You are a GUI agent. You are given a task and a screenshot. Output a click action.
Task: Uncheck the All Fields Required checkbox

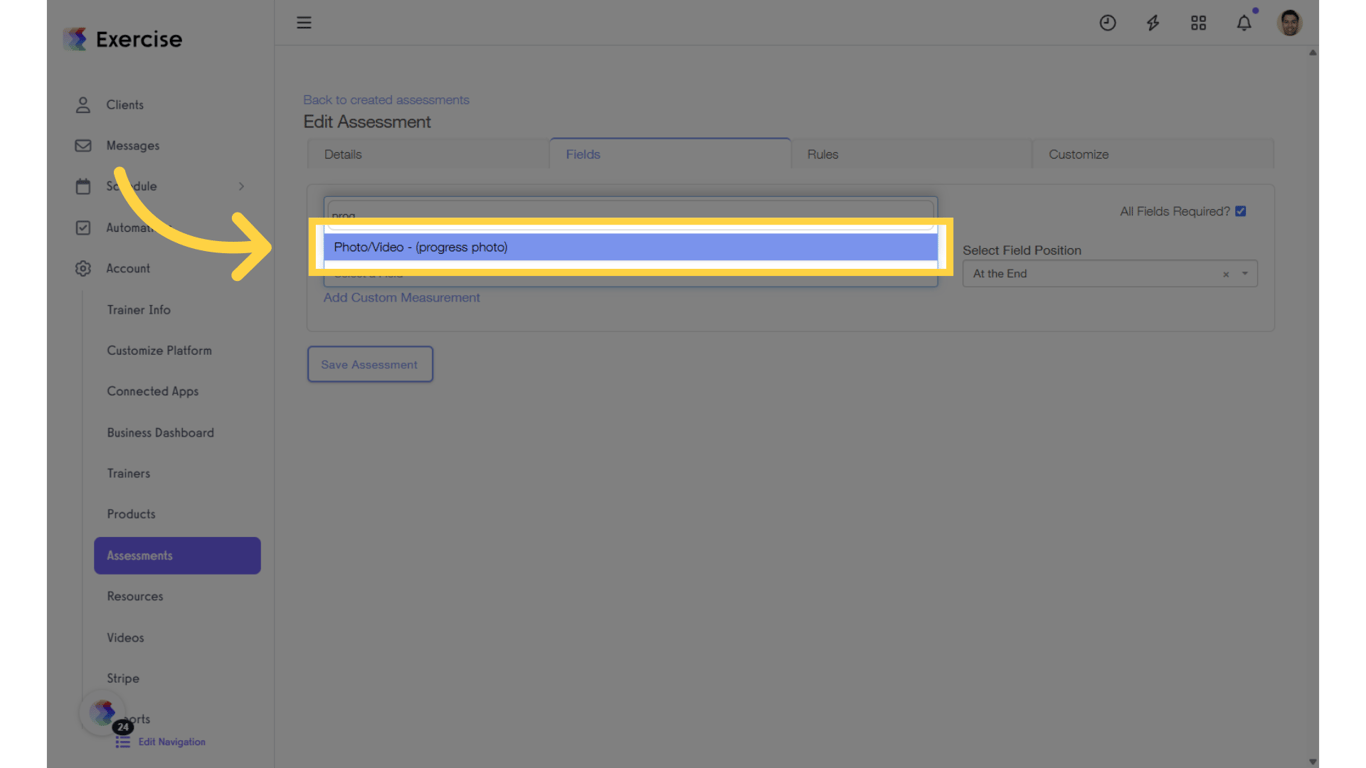pos(1240,211)
